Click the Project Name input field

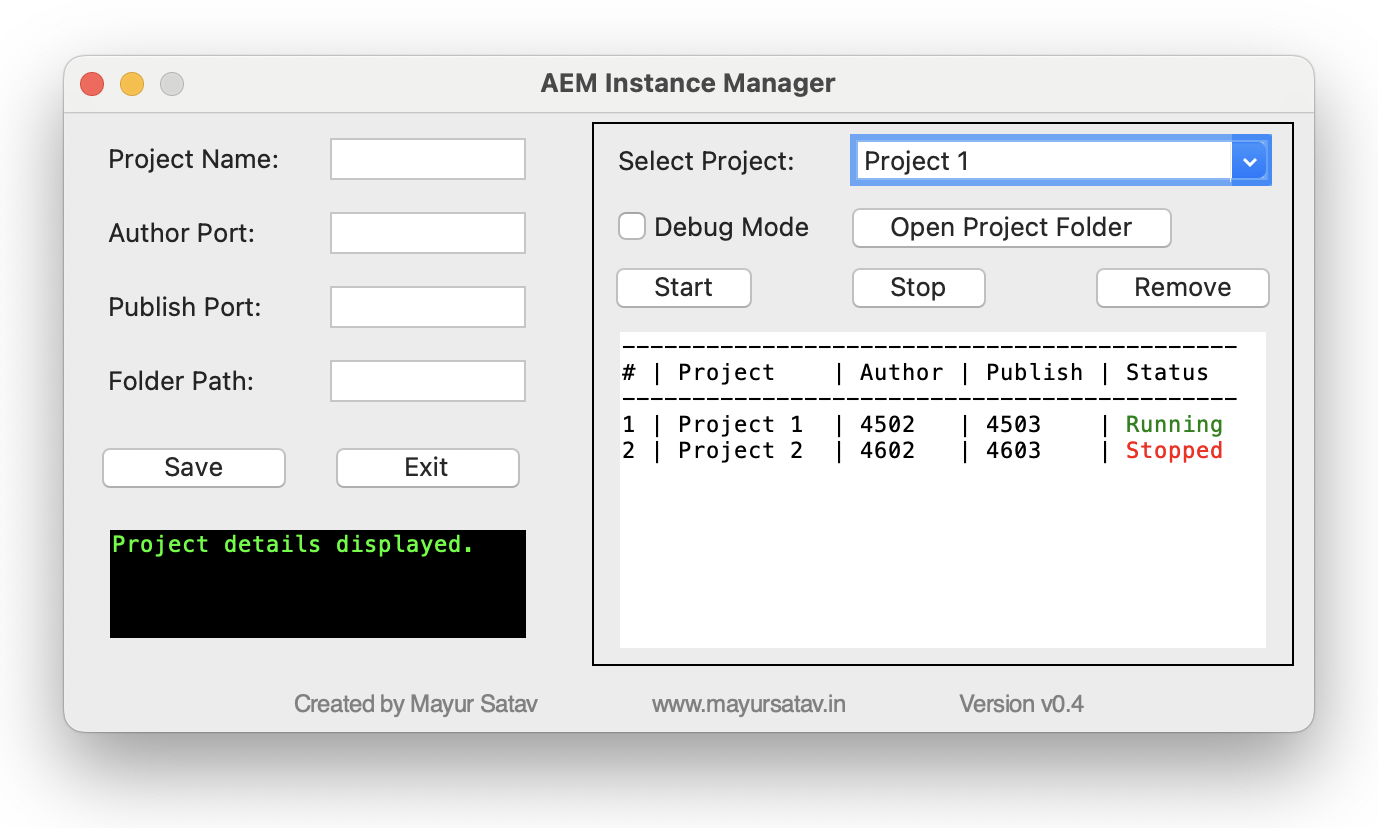427,158
